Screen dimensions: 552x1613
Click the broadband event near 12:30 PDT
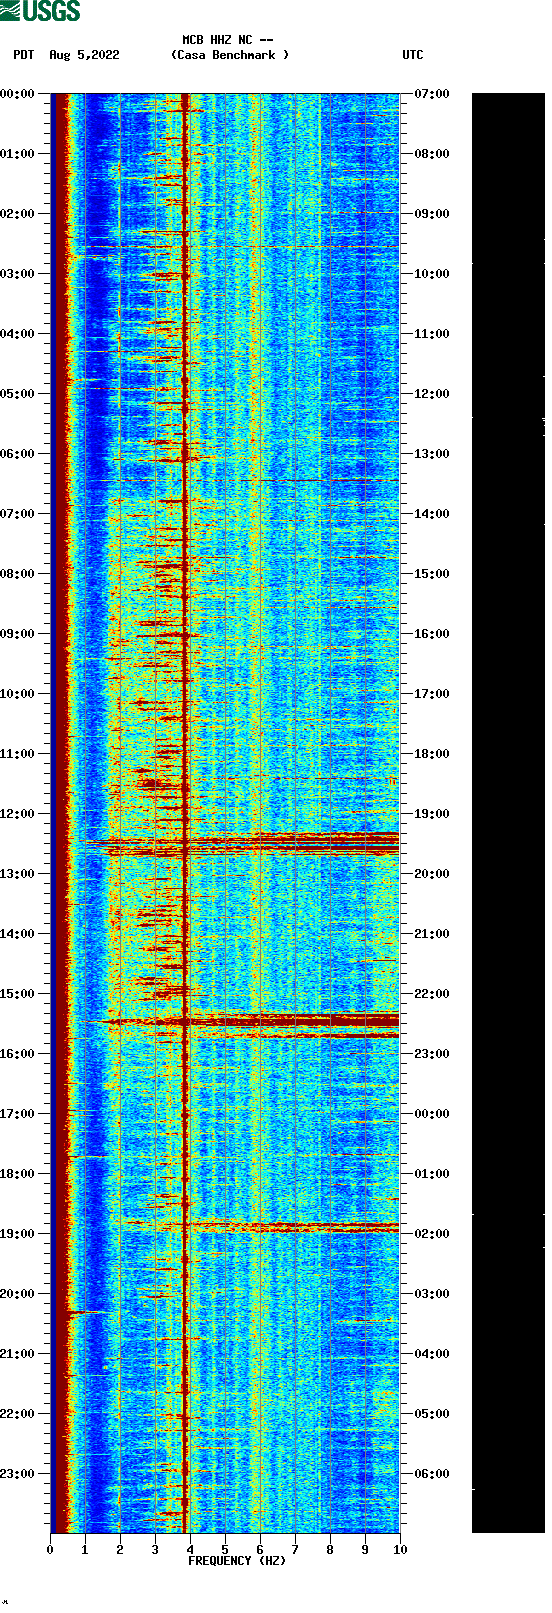(x=243, y=844)
